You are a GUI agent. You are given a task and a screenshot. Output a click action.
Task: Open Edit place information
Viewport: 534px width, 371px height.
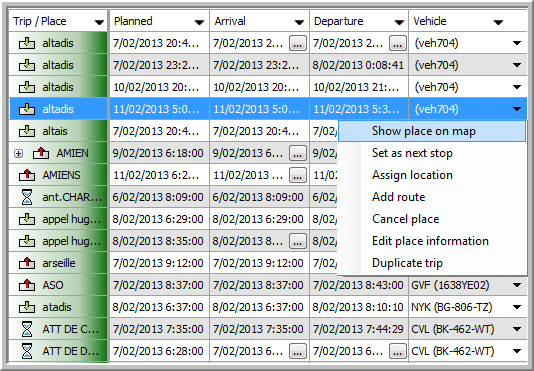432,241
